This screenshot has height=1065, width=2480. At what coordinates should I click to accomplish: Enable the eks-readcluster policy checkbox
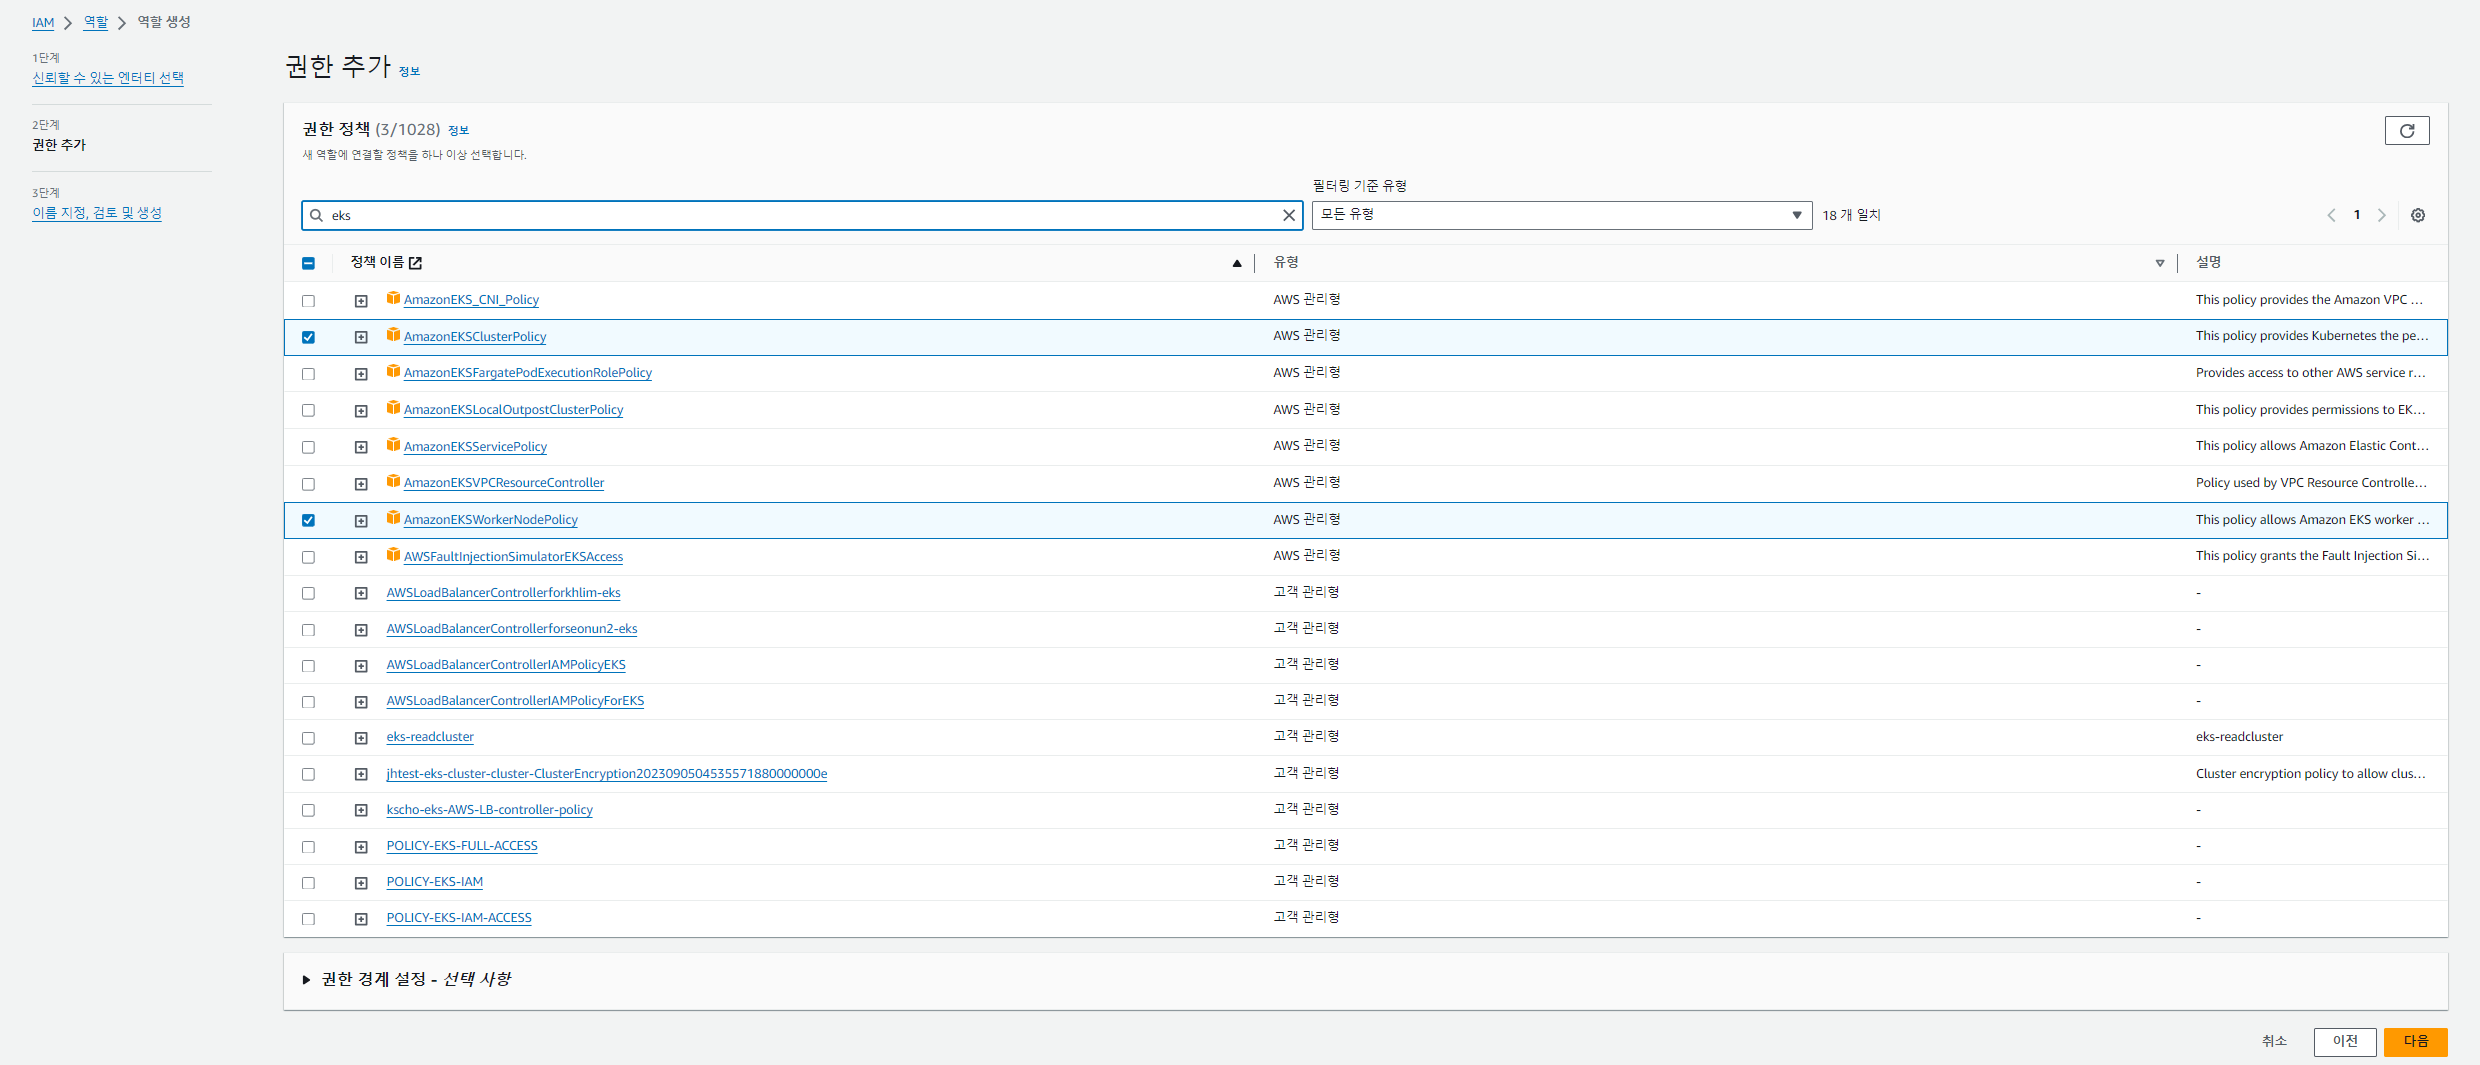tap(308, 738)
